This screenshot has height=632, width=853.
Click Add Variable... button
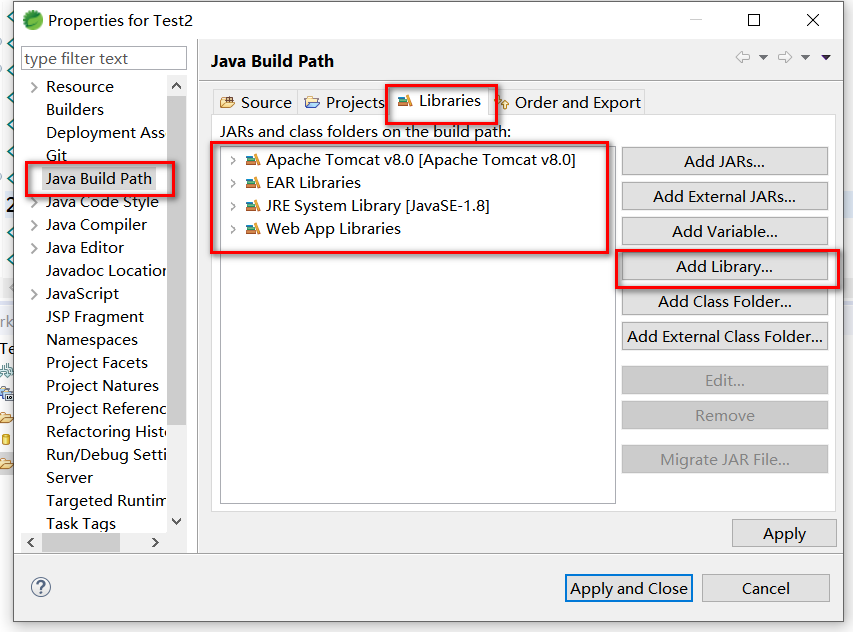click(724, 232)
